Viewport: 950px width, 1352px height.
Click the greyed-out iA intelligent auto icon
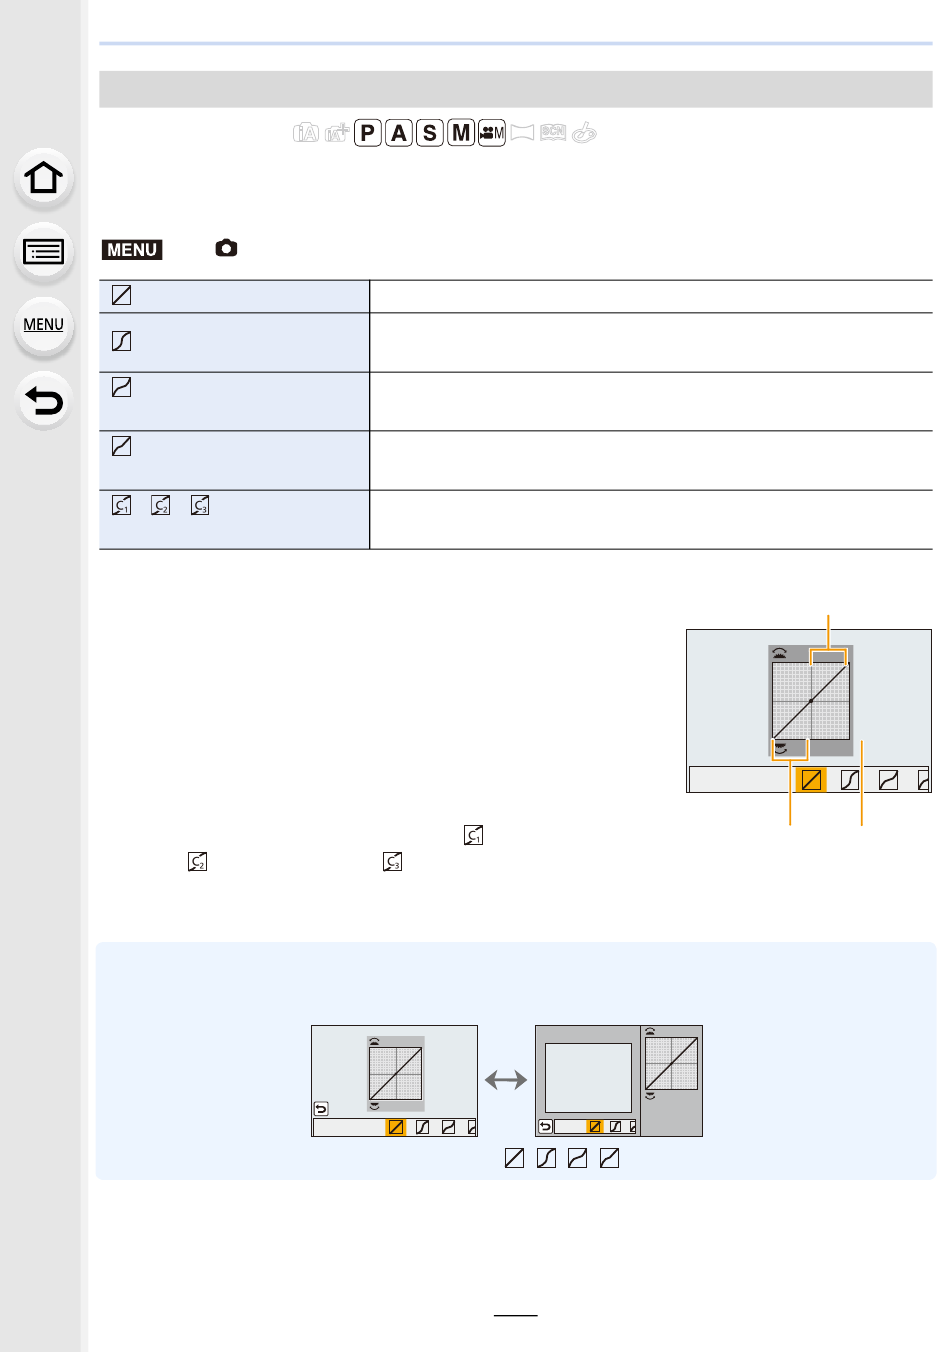306,132
